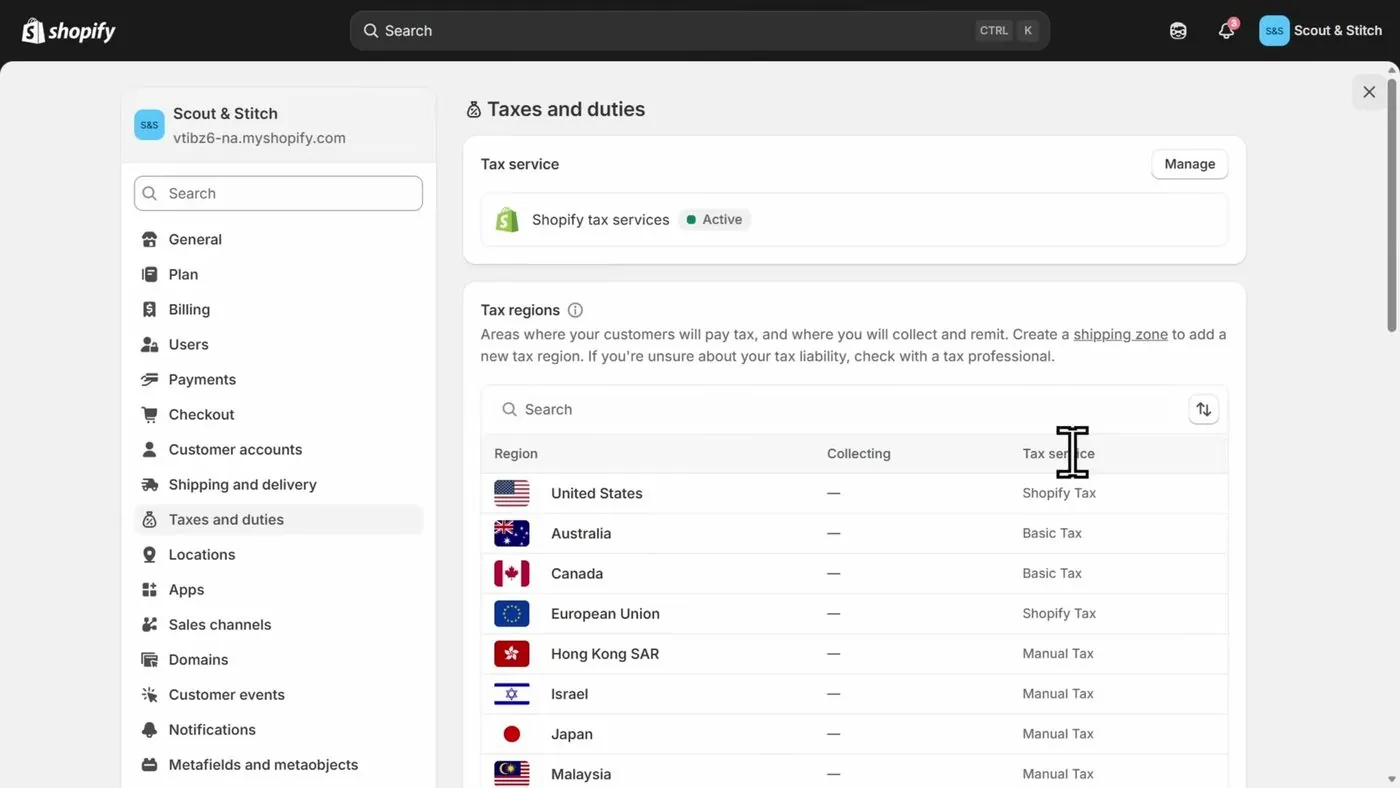Click the Manage tax service button
The height and width of the screenshot is (788, 1400).
(1189, 164)
